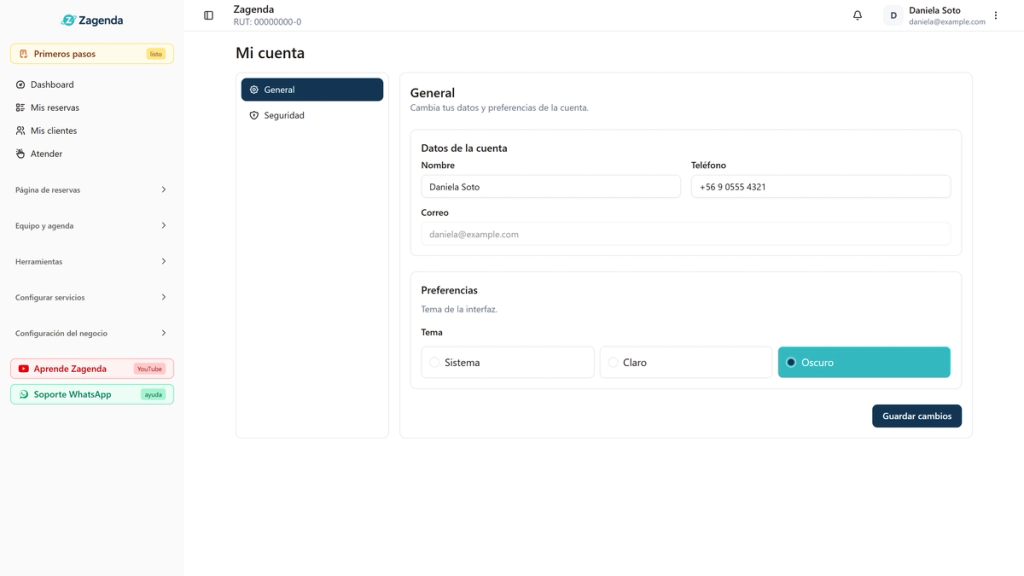Open Primeros pasos guide
The height and width of the screenshot is (576, 1024).
pyautogui.click(x=92, y=54)
